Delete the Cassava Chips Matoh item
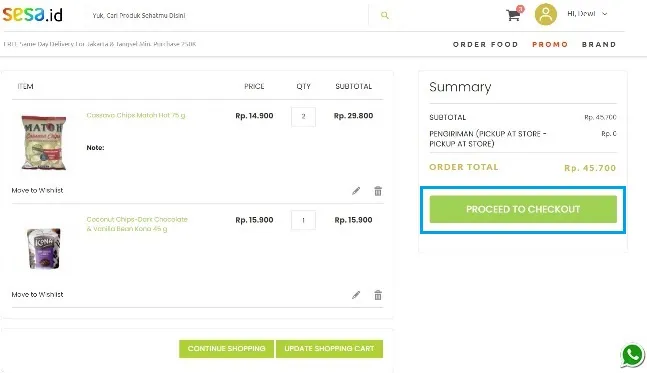647x373 pixels. coord(378,191)
